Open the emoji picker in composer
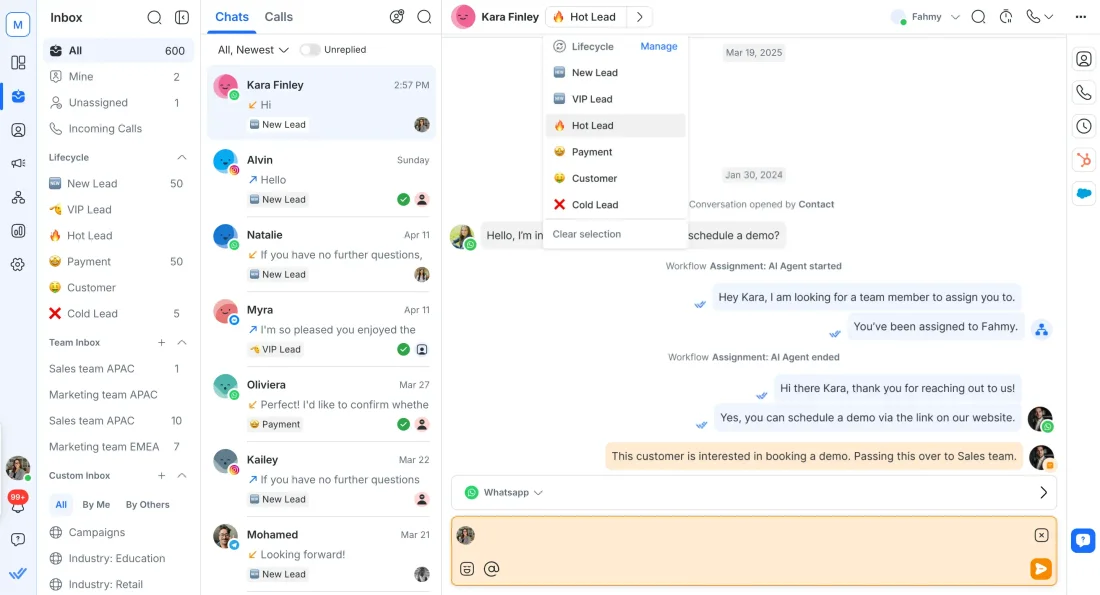 (x=467, y=569)
